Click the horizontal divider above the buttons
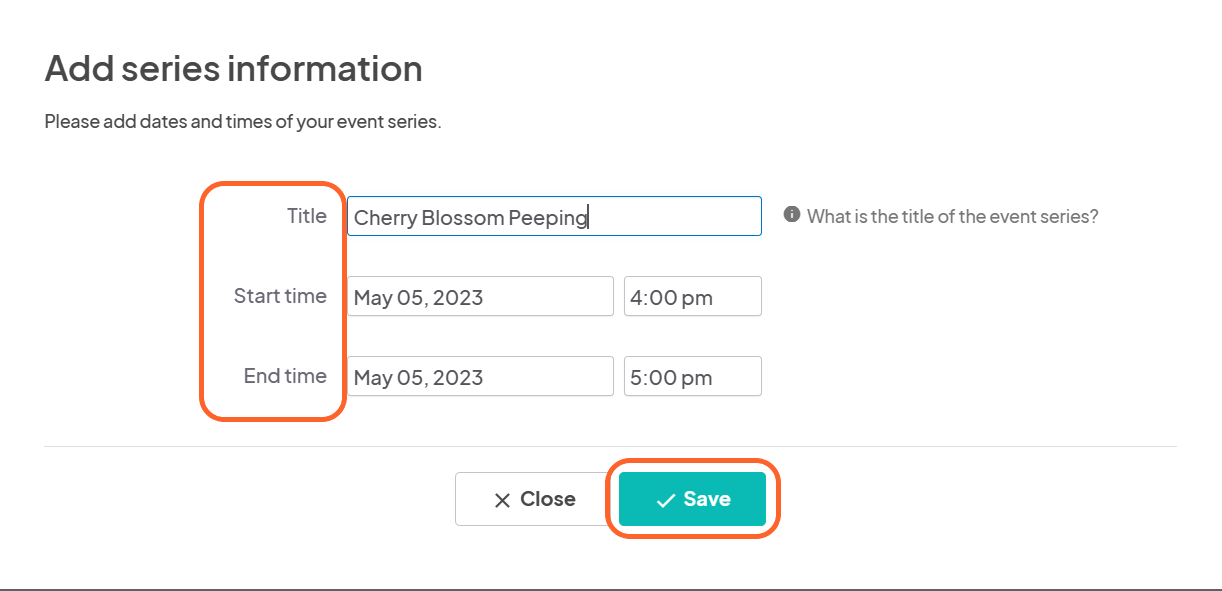The image size is (1222, 591). coord(610,446)
